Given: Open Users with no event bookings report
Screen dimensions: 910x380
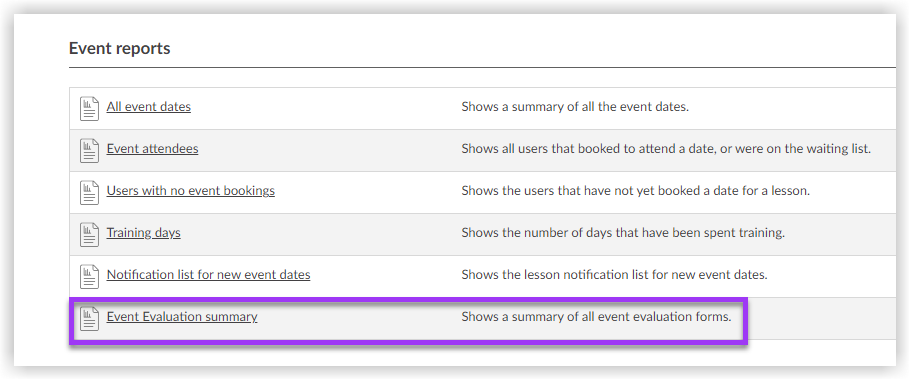Looking at the screenshot, I should [190, 190].
